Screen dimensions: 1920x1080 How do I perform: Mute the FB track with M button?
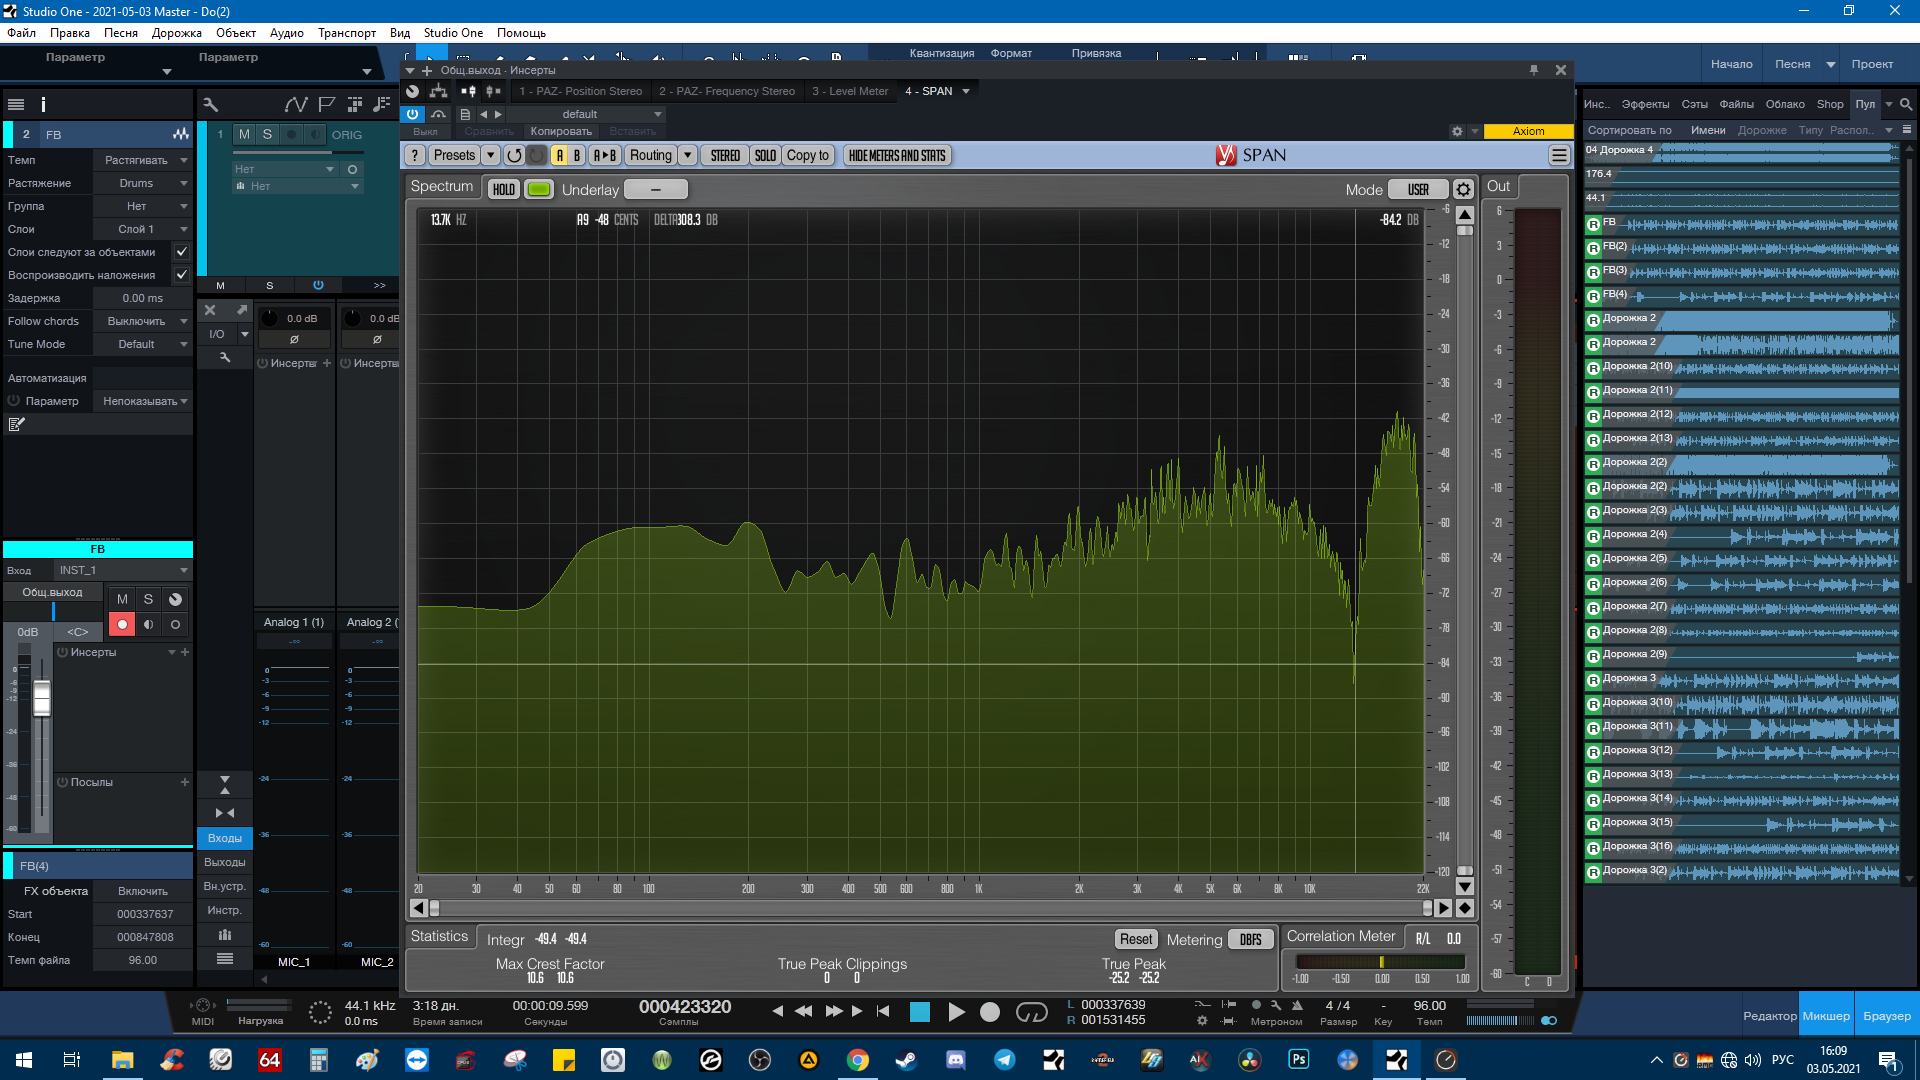122,599
